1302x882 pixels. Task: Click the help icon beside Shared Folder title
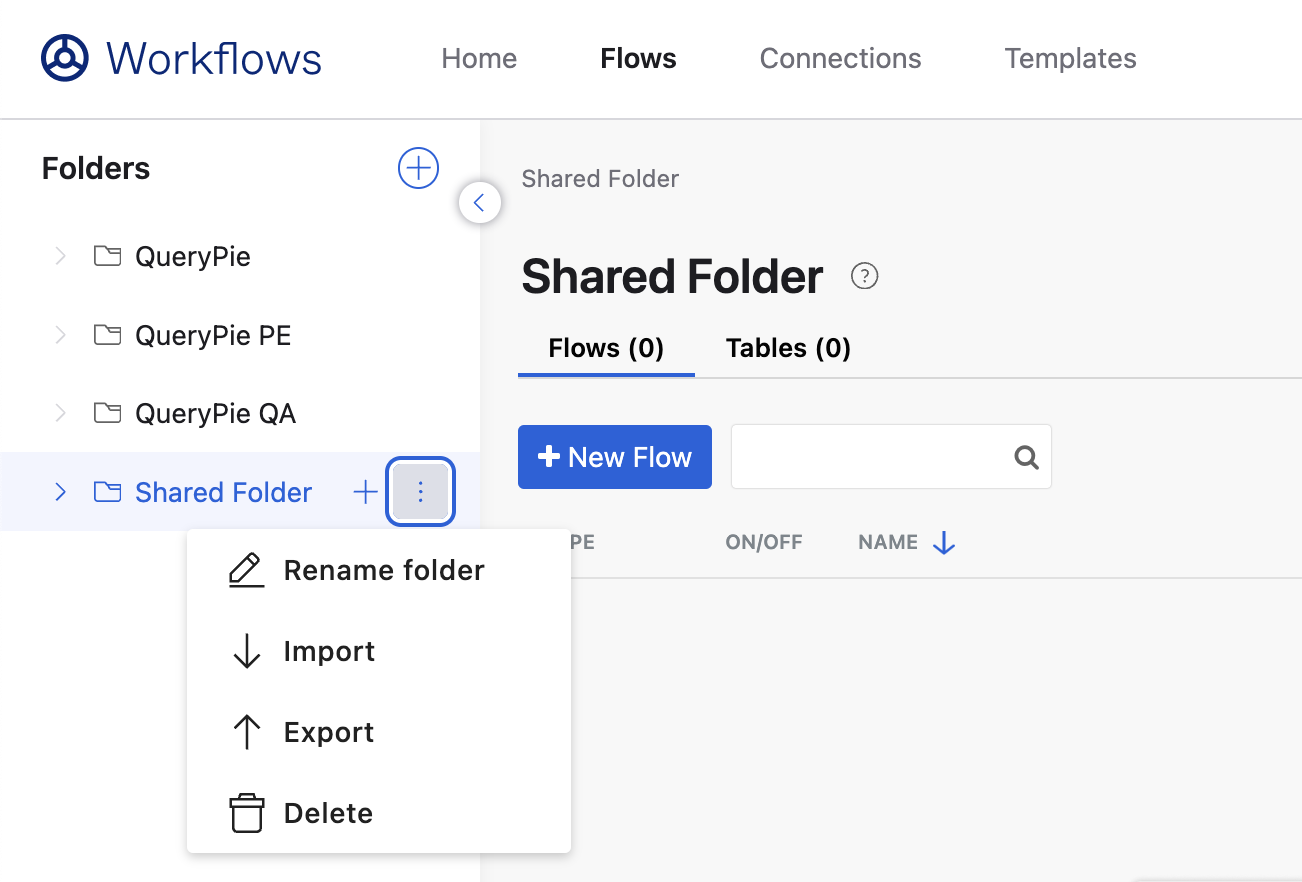[864, 276]
